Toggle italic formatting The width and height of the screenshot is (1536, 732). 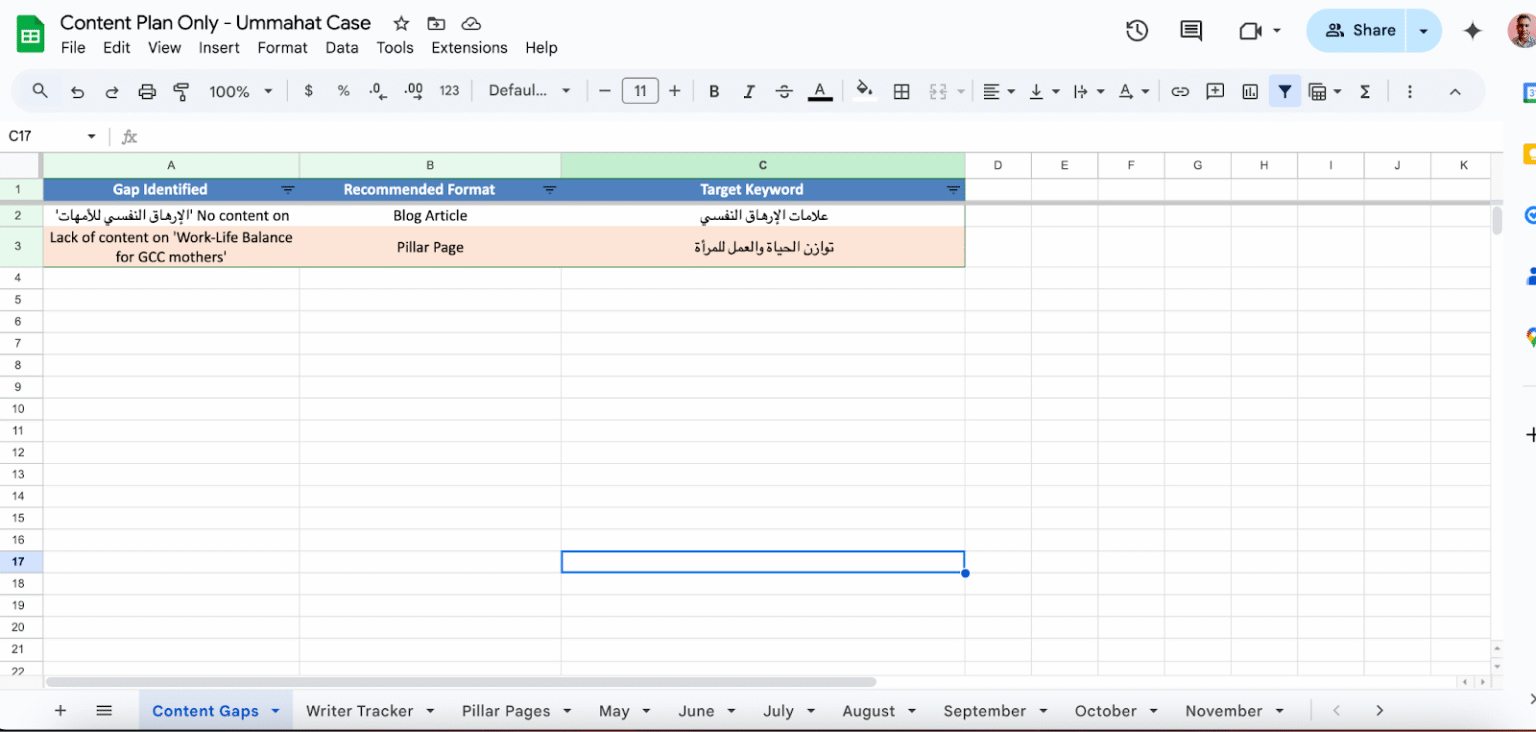click(748, 91)
